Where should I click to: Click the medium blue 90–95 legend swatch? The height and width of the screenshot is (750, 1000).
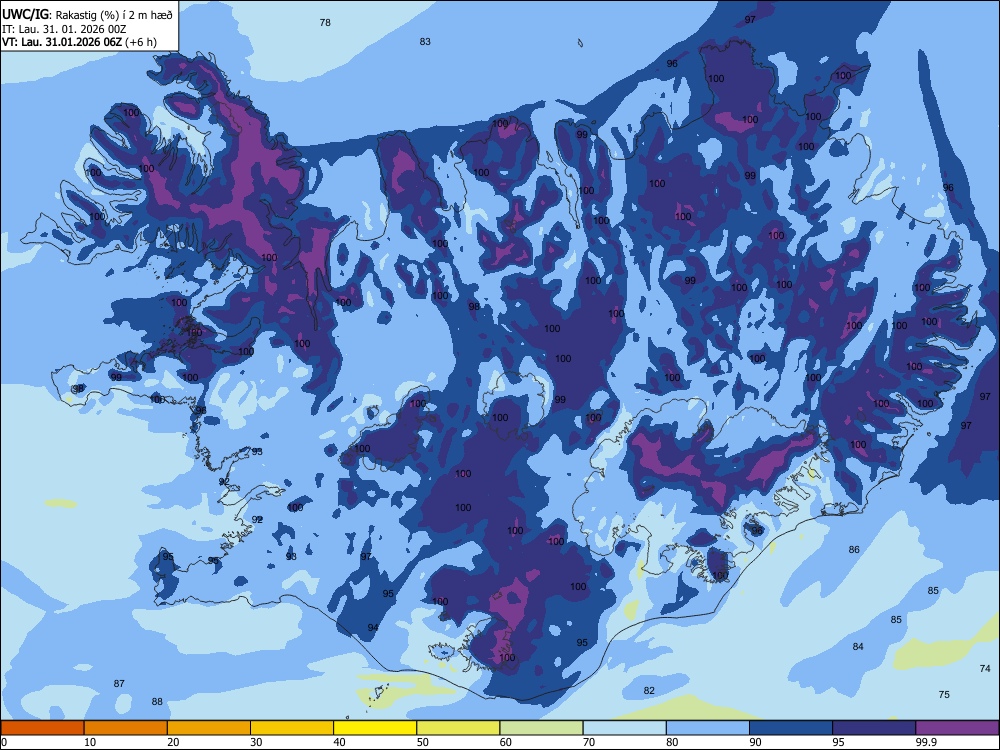tap(791, 728)
